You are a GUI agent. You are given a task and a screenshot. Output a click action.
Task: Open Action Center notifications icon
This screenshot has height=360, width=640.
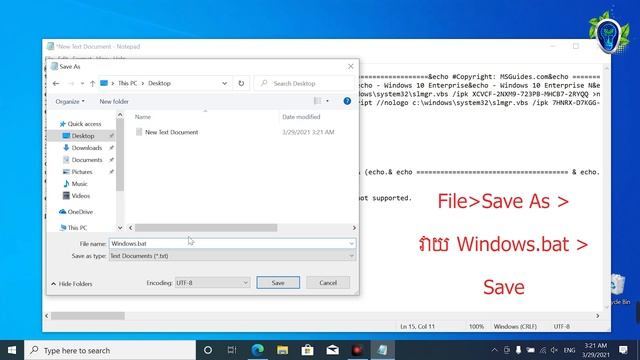coord(623,350)
